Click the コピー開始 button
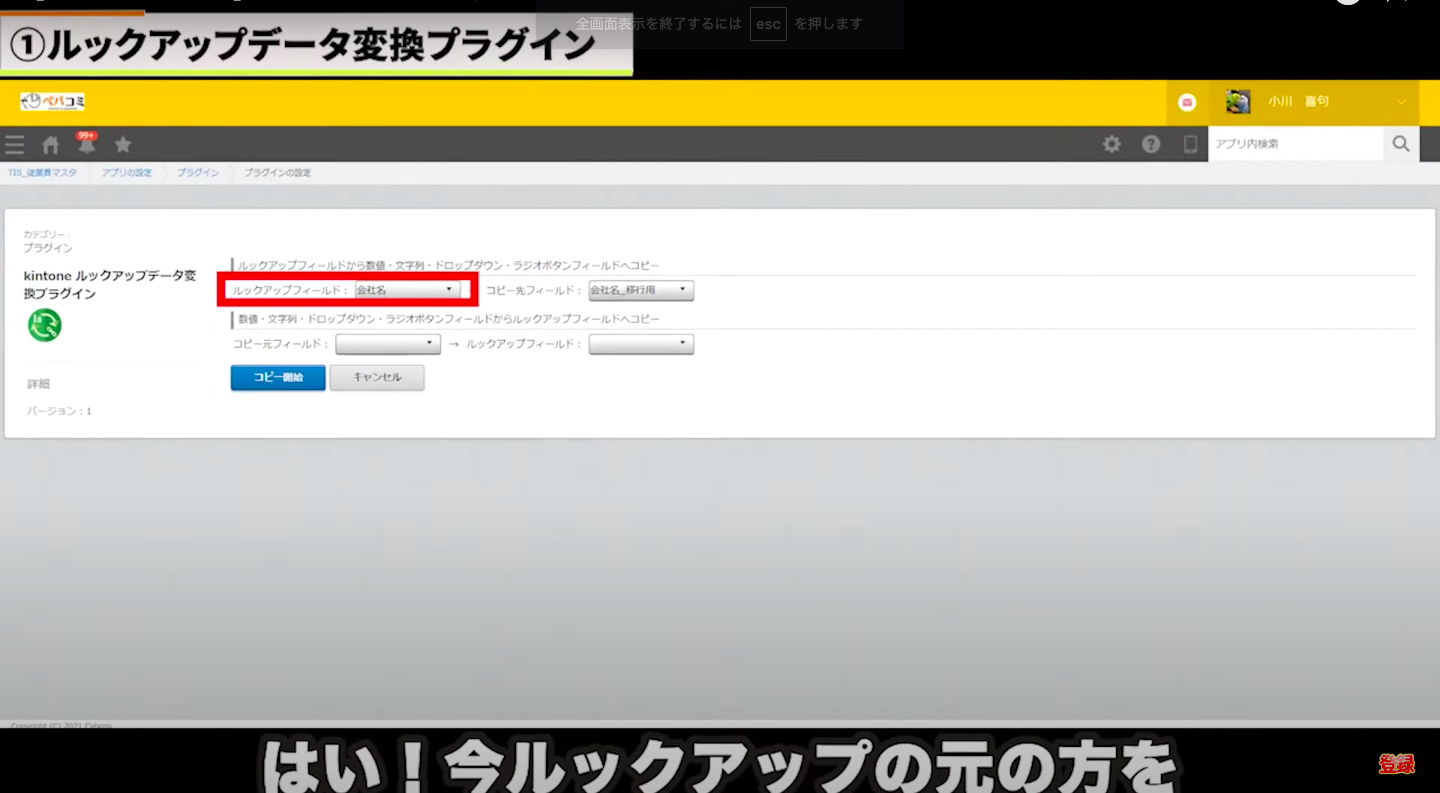 click(278, 377)
